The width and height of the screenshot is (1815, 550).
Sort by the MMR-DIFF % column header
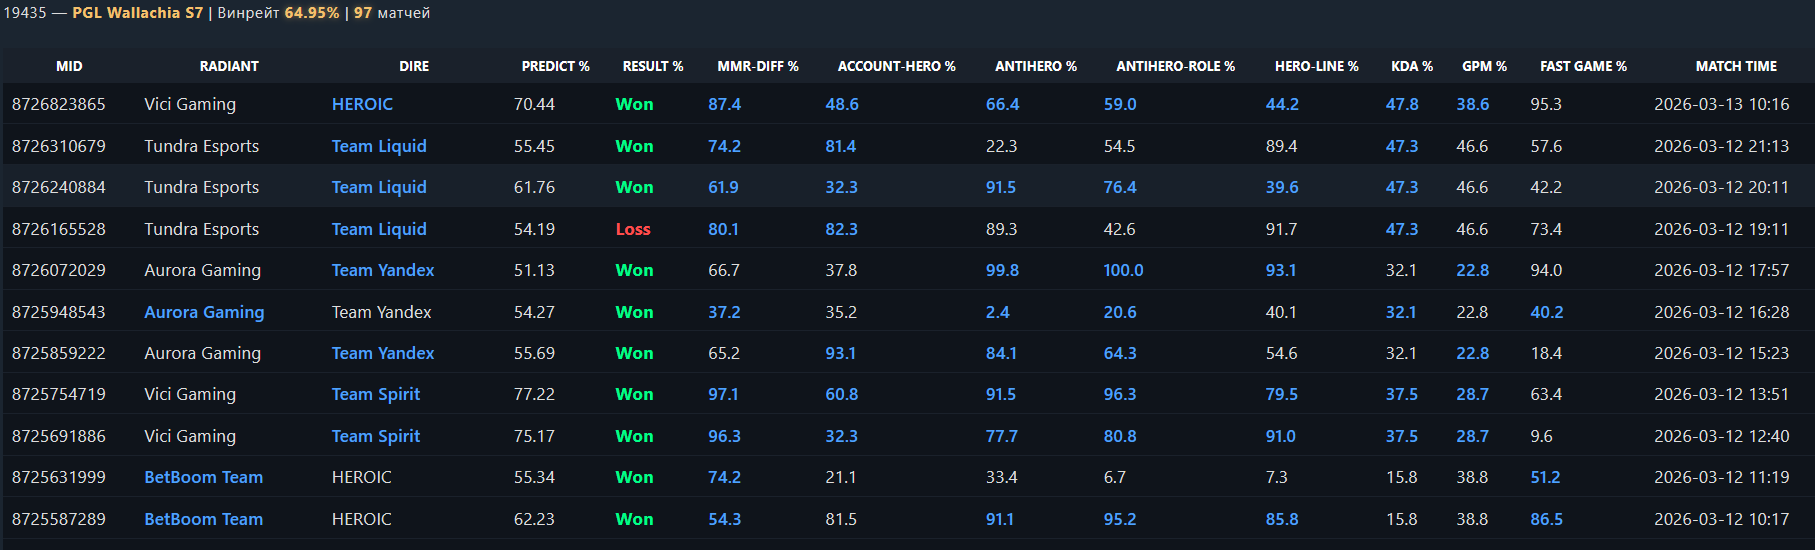(757, 66)
